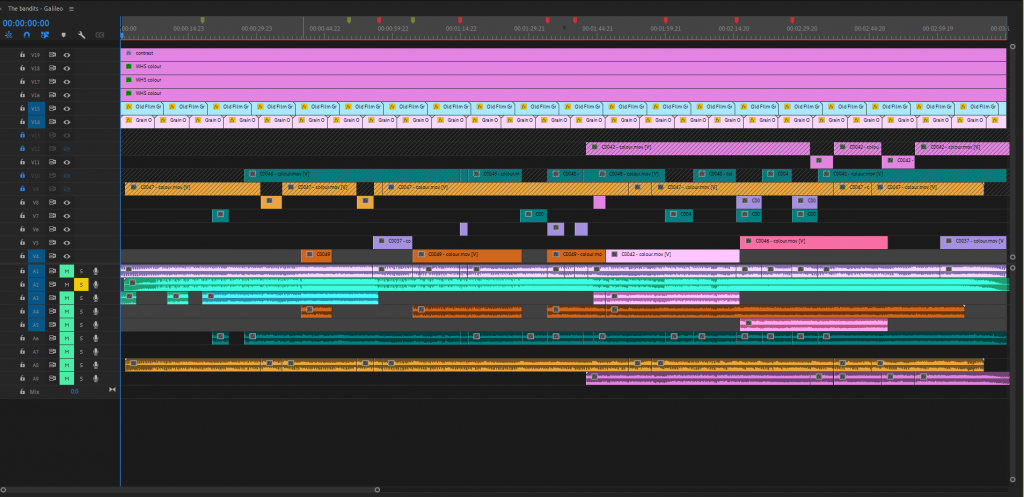Open Timeline Display Settings wrench icon
Image resolution: width=1024 pixels, height=497 pixels.
click(x=81, y=35)
